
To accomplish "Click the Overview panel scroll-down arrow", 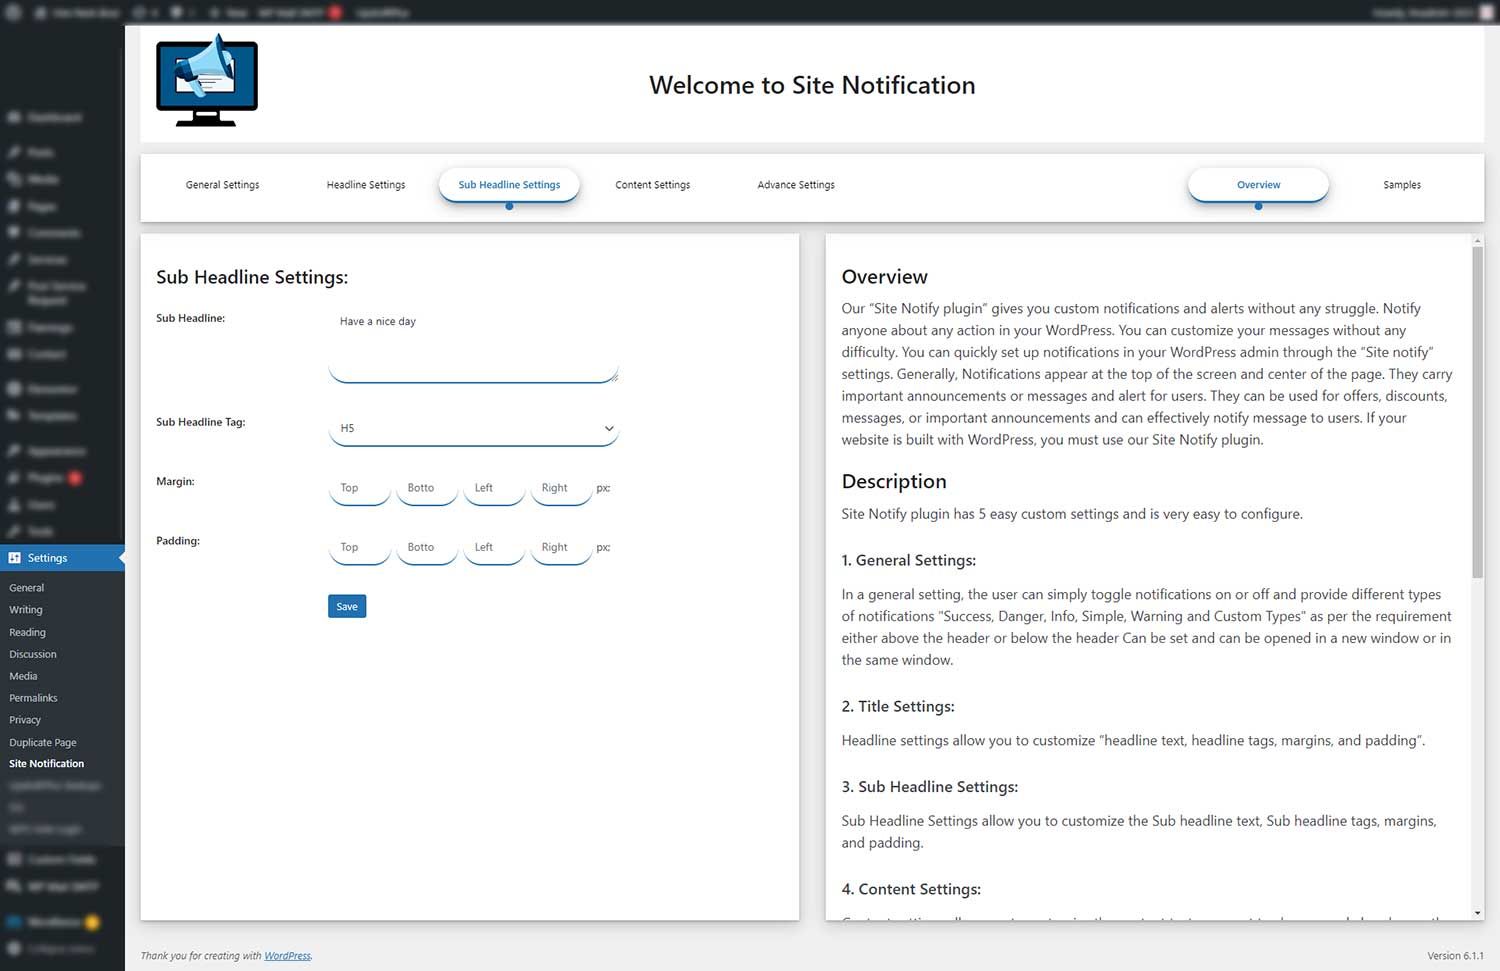I will (1477, 913).
